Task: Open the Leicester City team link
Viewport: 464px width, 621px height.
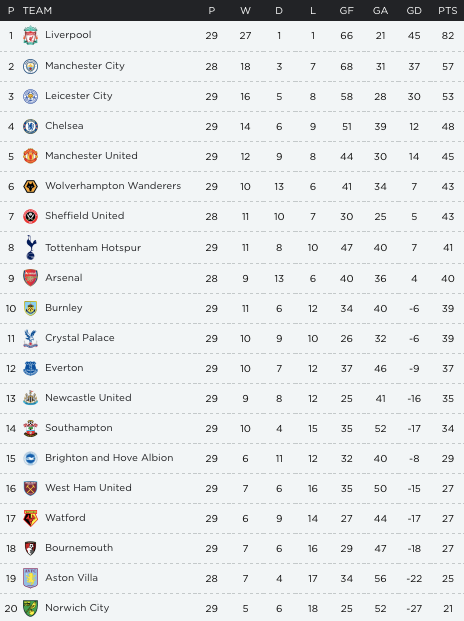Action: click(79, 96)
